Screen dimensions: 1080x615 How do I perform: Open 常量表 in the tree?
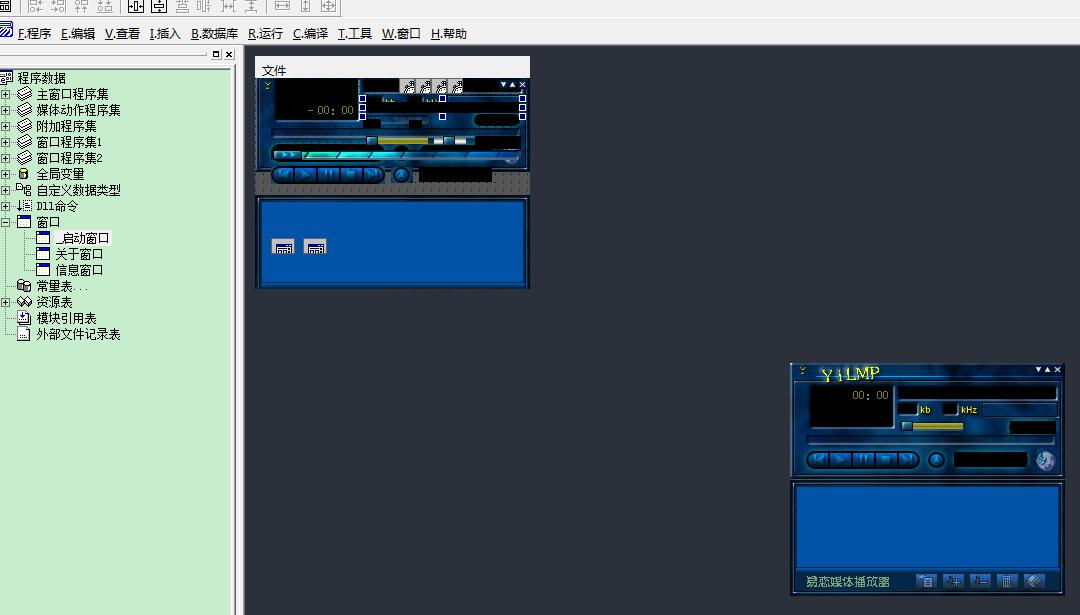(62, 286)
